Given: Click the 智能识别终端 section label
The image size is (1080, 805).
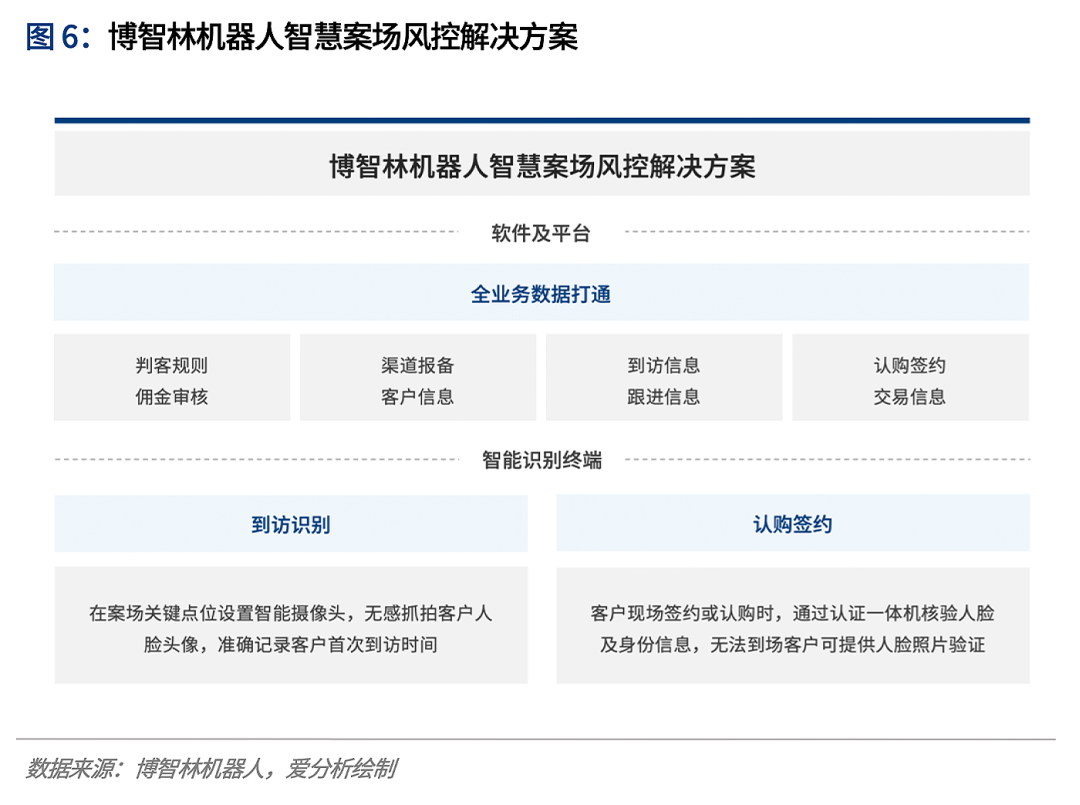Looking at the screenshot, I should pos(541,461).
